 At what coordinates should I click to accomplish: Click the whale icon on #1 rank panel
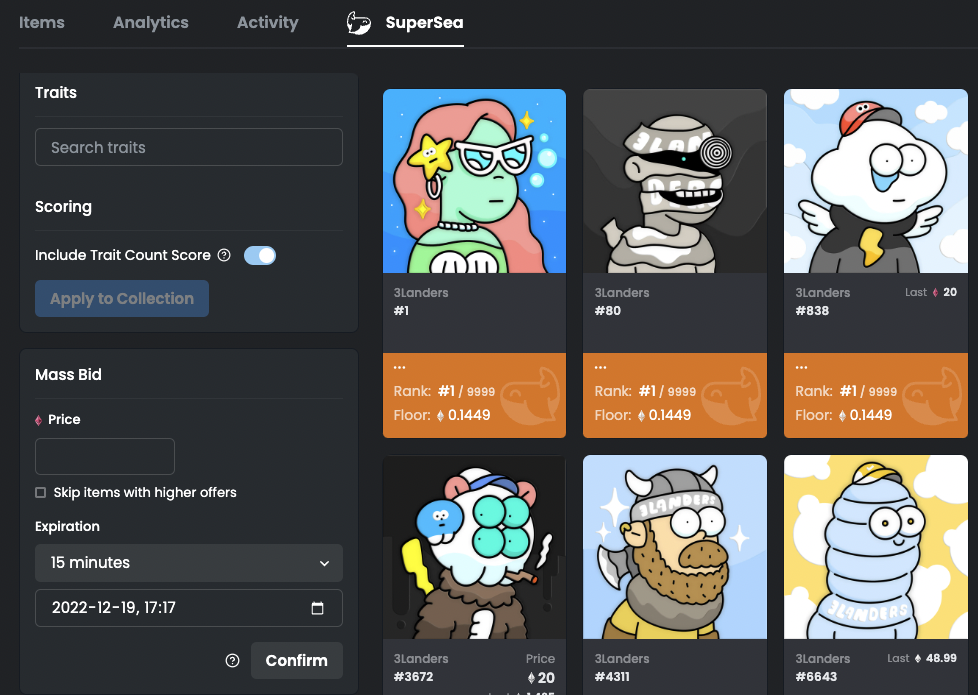530,396
